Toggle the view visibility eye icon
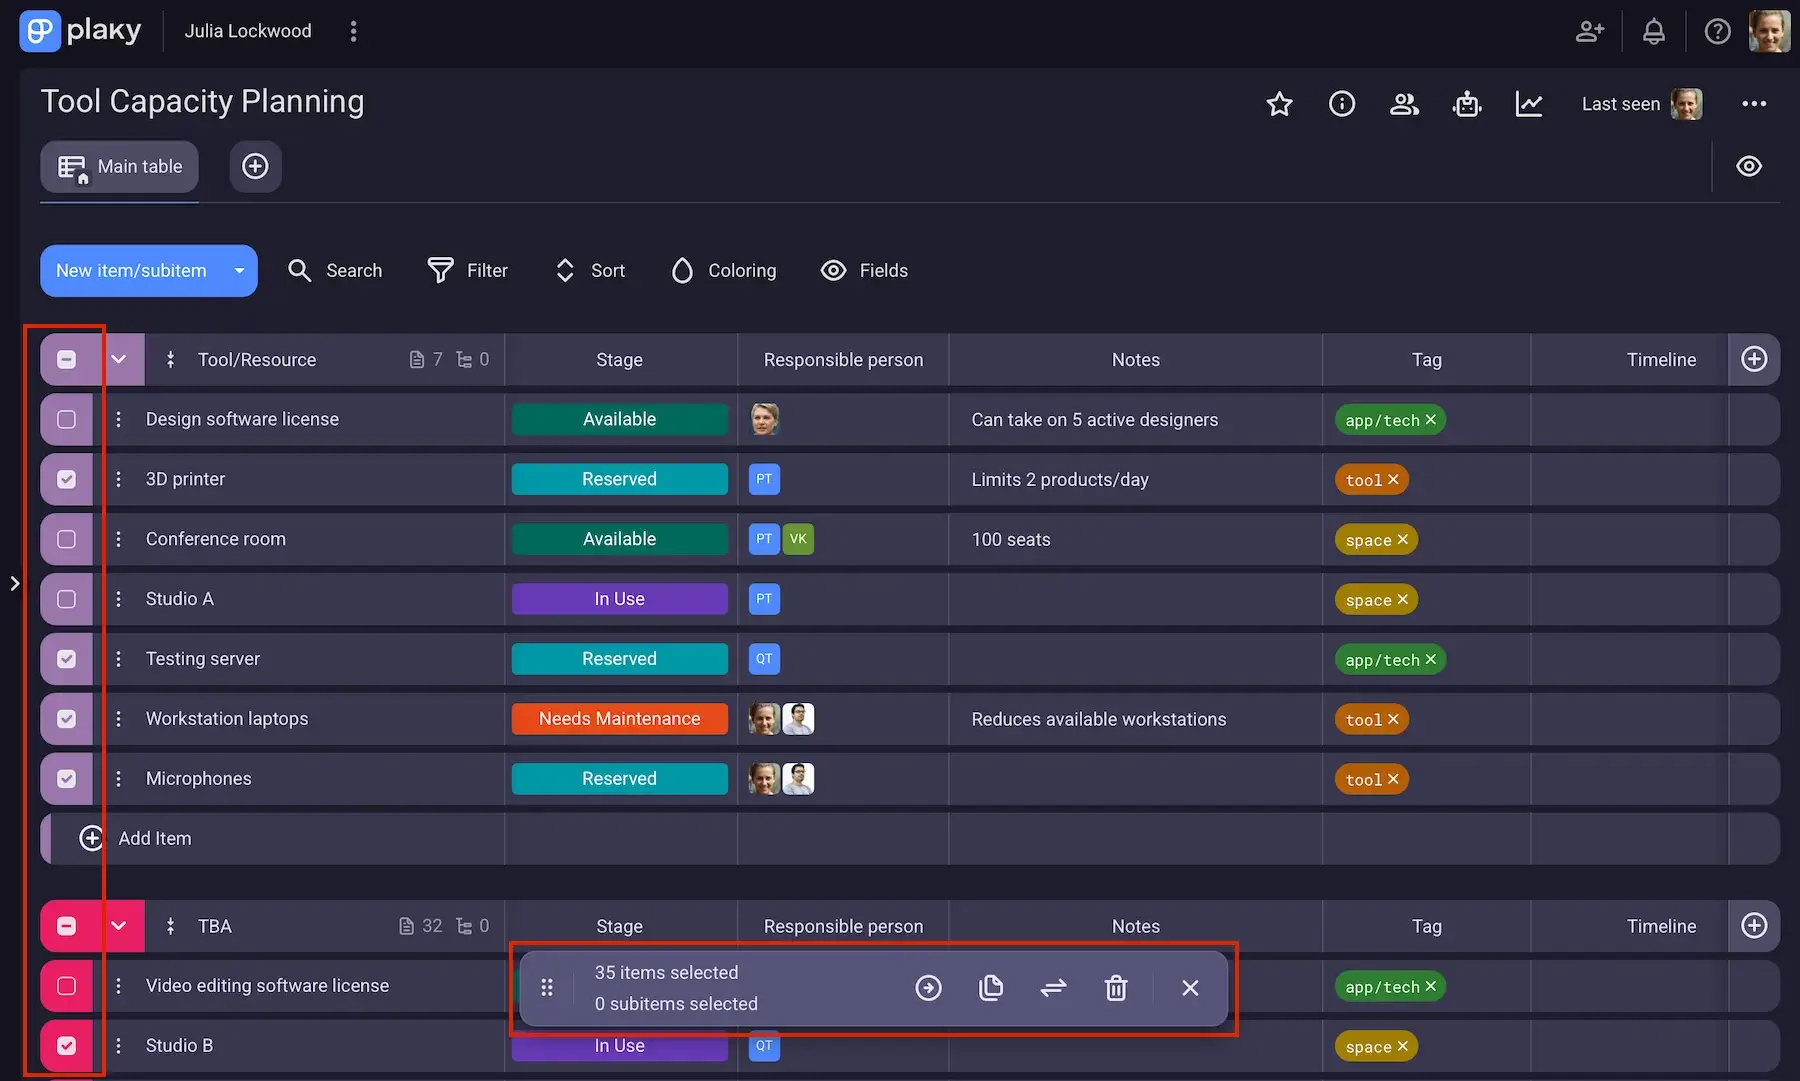 click(x=1749, y=166)
